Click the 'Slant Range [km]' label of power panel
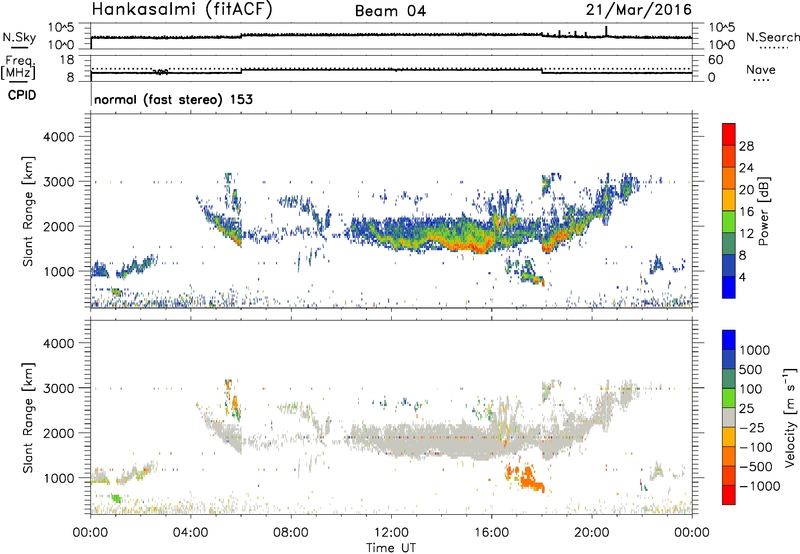800x554 pixels. tap(28, 212)
